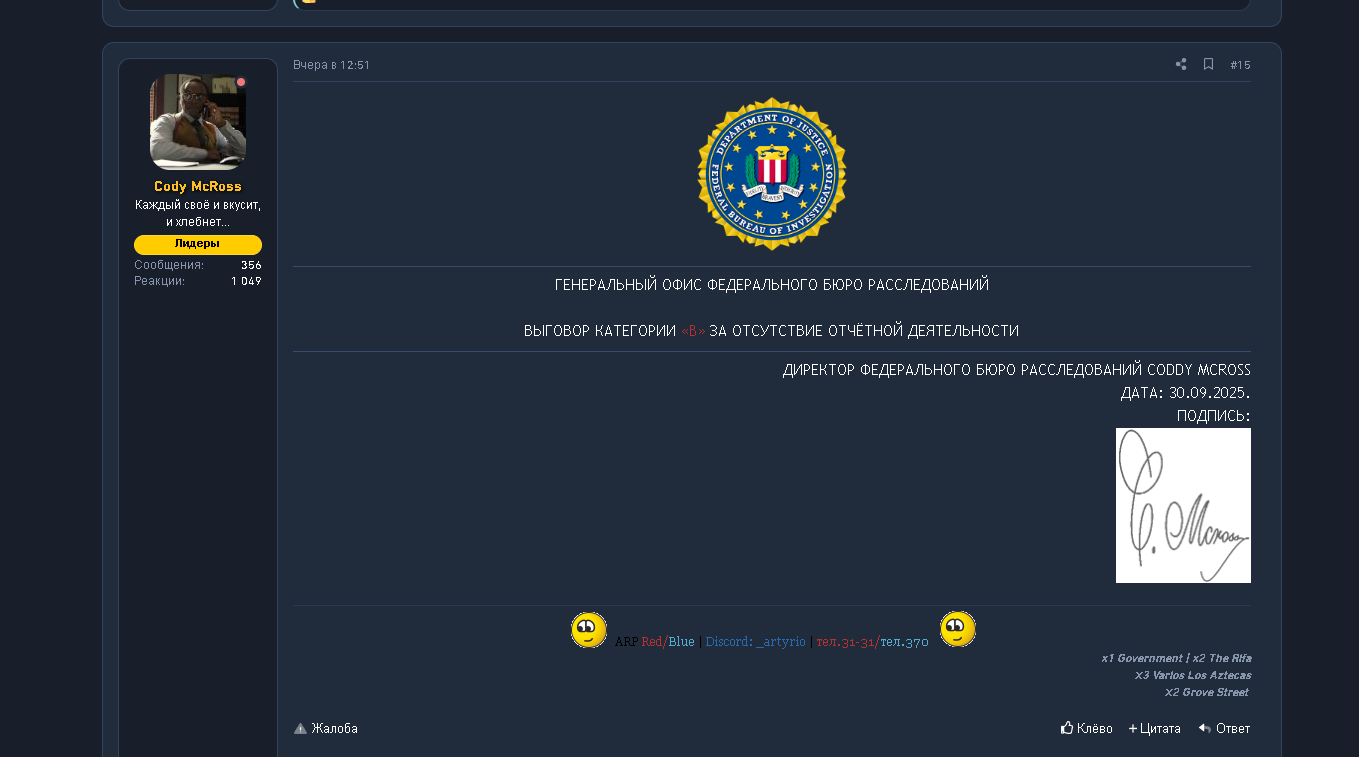Click the X2 Grove Street line
The image size is (1359, 757).
1207,692
